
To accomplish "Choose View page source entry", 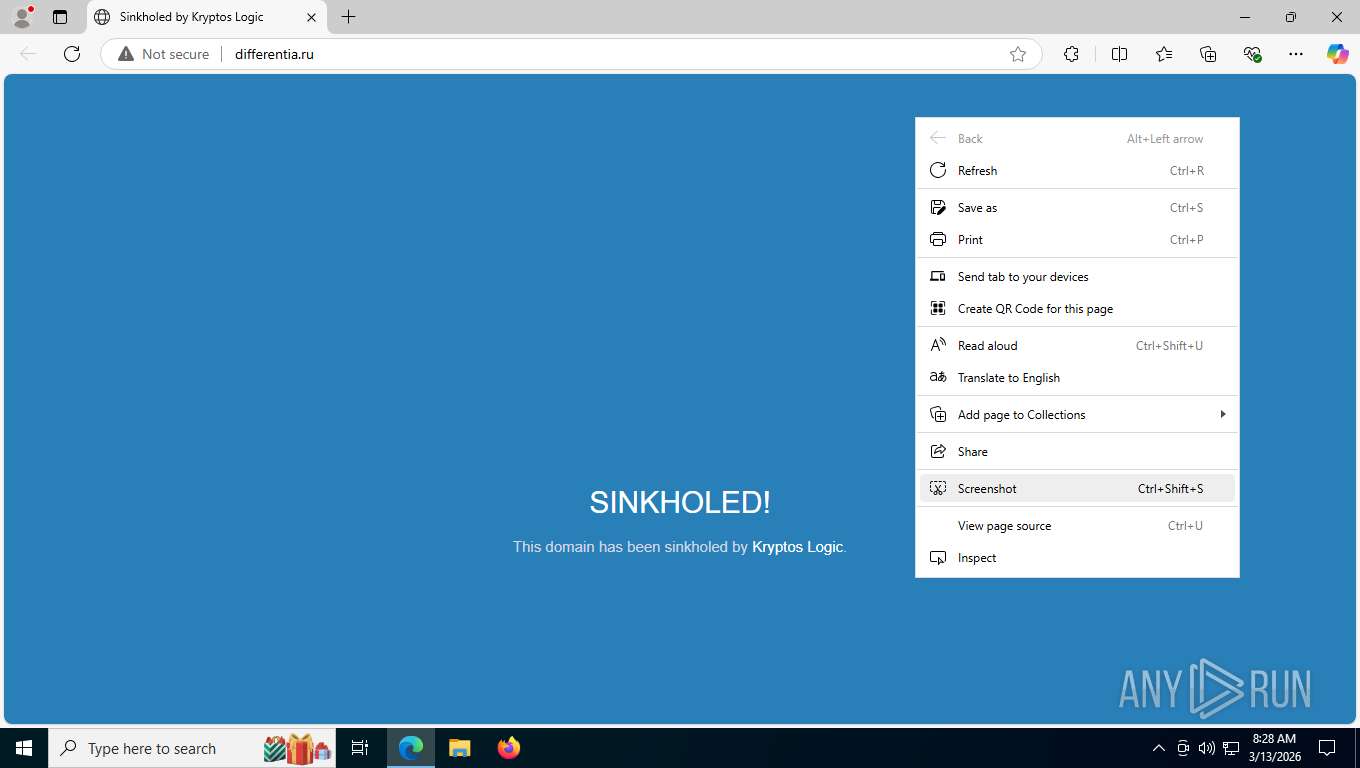I will pyautogui.click(x=1077, y=526).
